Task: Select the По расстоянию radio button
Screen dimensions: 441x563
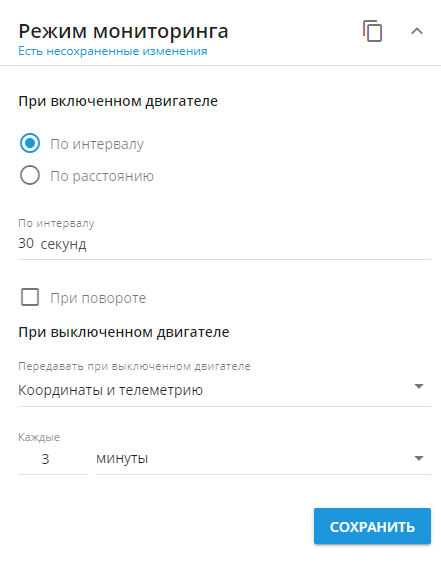Action: click(30, 175)
